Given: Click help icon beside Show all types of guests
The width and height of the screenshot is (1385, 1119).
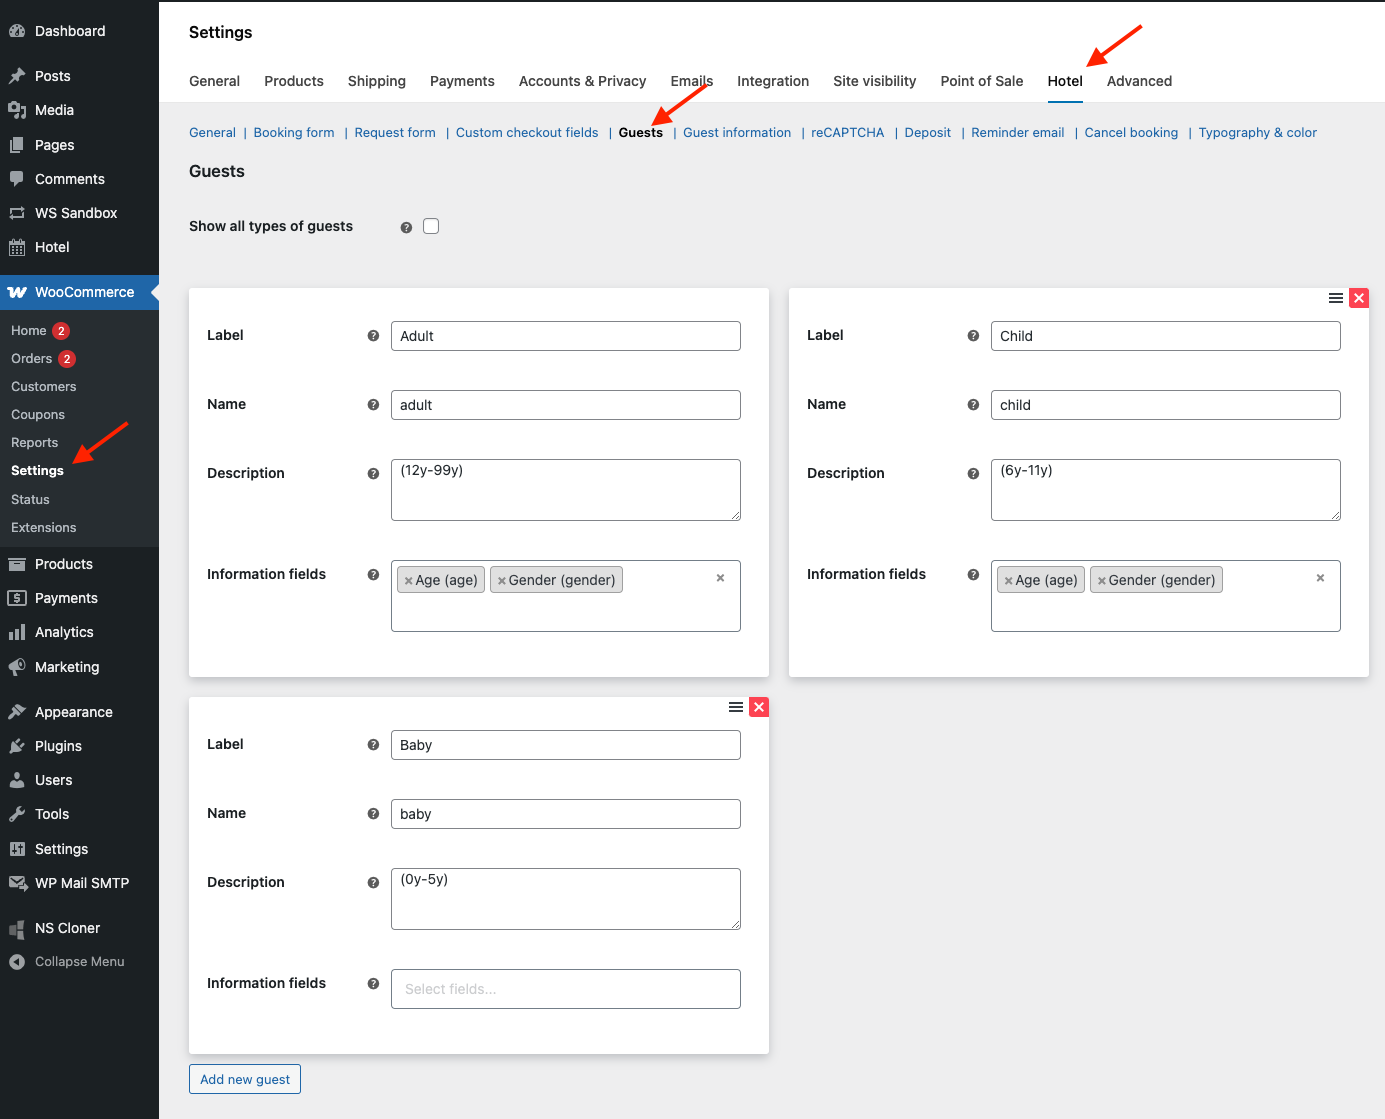Looking at the screenshot, I should point(406,227).
